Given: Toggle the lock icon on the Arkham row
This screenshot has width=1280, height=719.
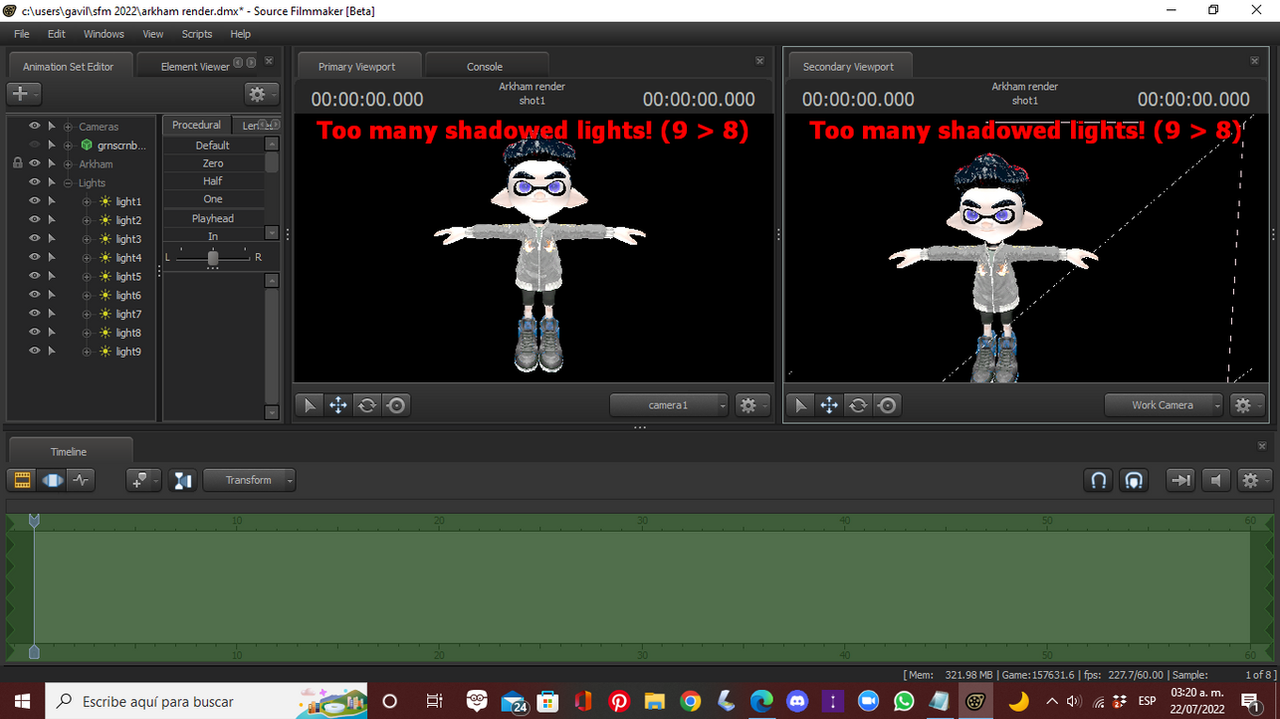Looking at the screenshot, I should point(17,163).
